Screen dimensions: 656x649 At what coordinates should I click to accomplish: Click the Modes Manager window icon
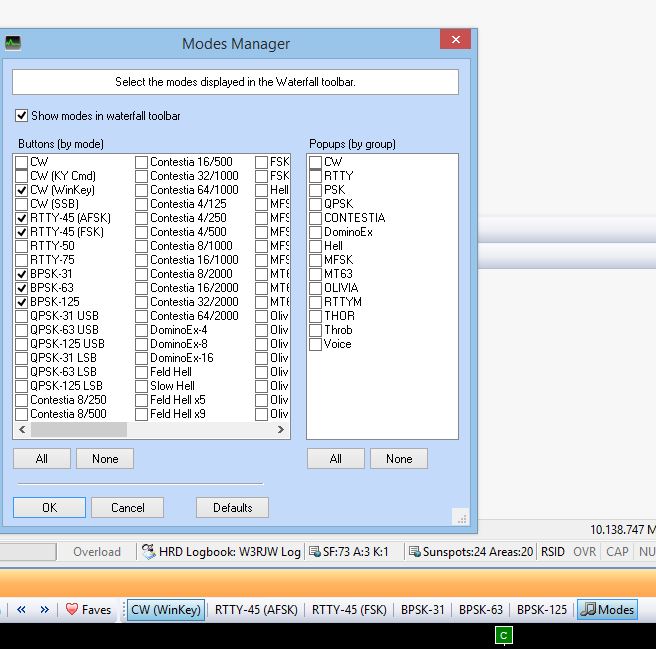point(13,43)
